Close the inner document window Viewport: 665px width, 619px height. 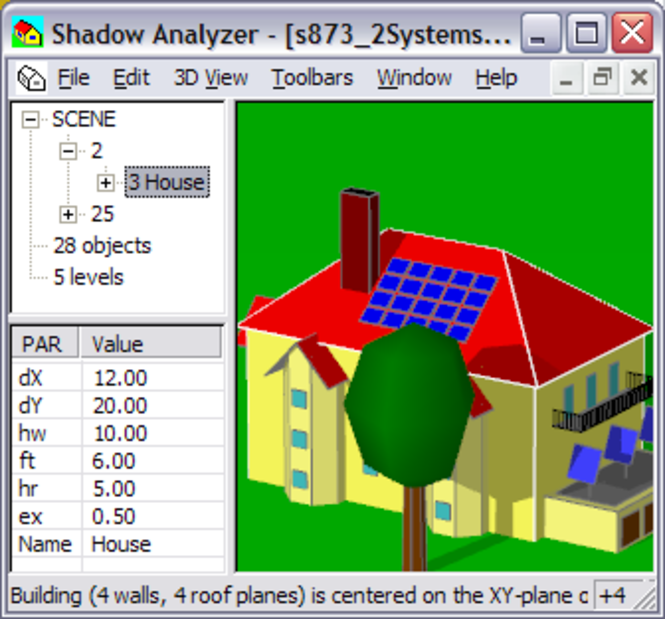tap(639, 78)
